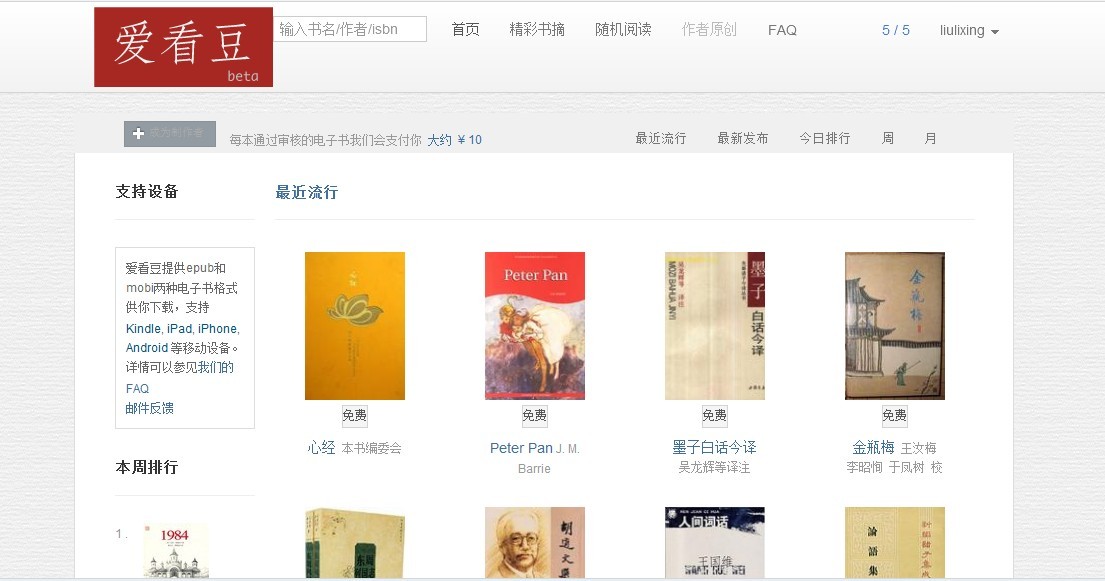Go to 首页 in the navigation
Viewport: 1105px width, 581px height.
pos(465,30)
